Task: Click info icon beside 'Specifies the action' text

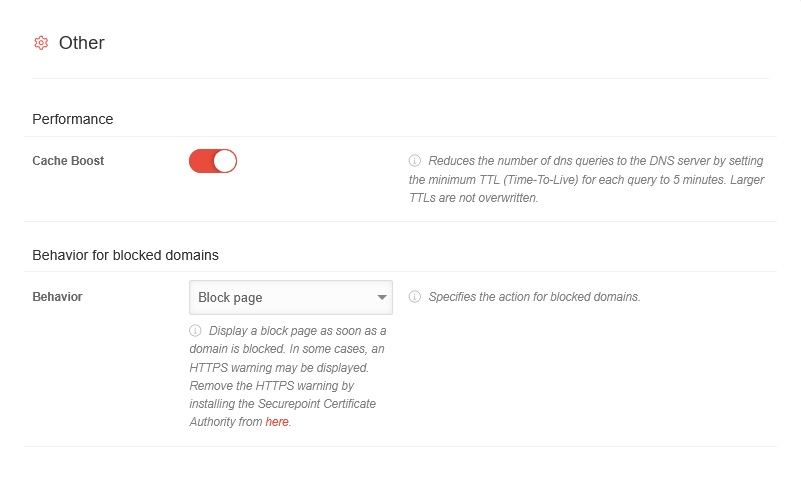Action: [x=415, y=297]
